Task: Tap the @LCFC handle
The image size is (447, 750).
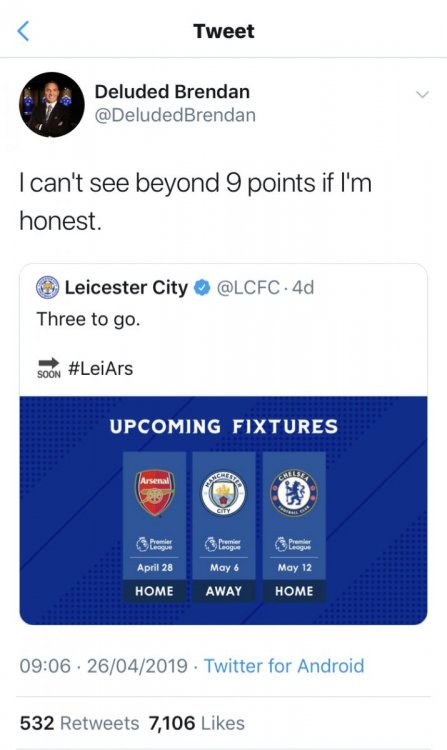Action: tap(248, 287)
